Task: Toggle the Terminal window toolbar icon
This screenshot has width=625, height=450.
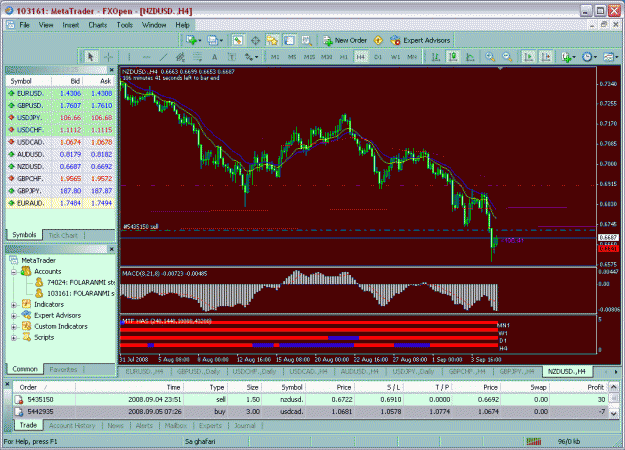Action: 289,40
